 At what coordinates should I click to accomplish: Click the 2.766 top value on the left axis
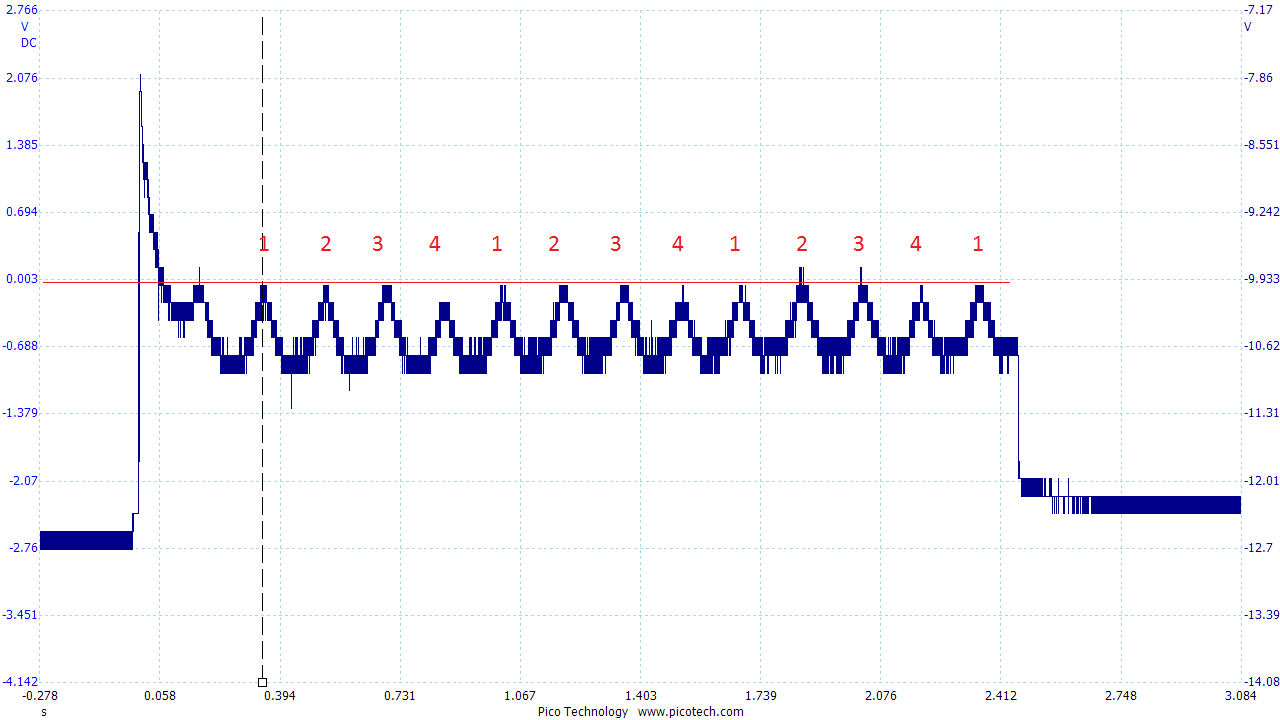[22, 10]
